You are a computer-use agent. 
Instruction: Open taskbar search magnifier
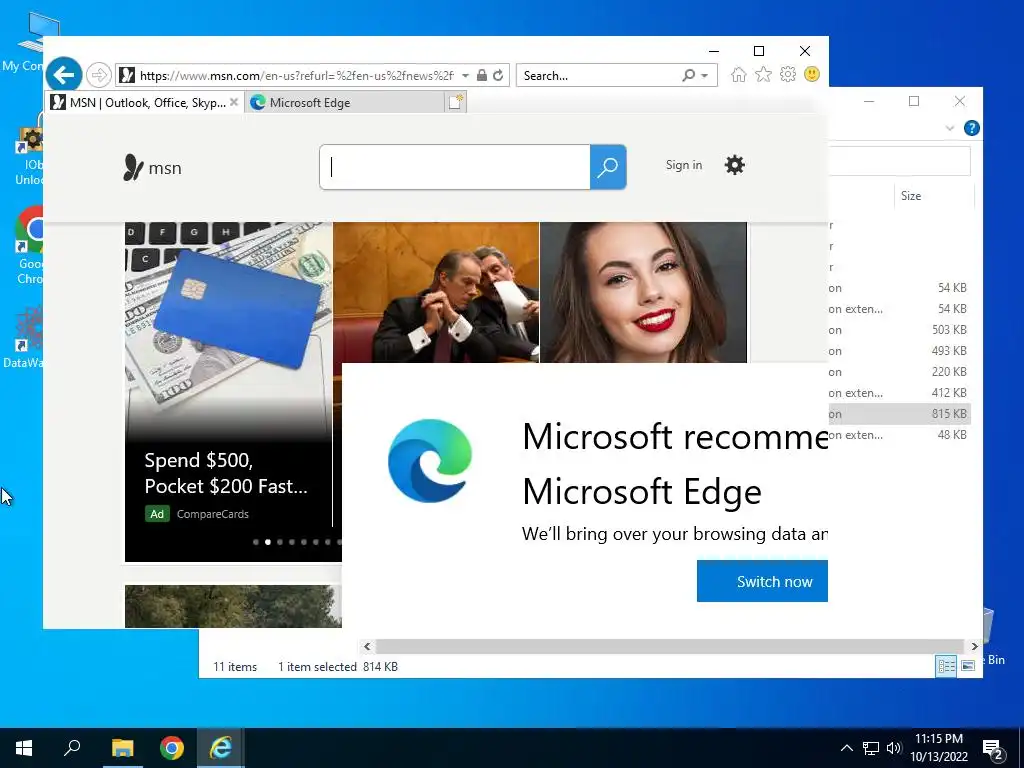pos(72,748)
